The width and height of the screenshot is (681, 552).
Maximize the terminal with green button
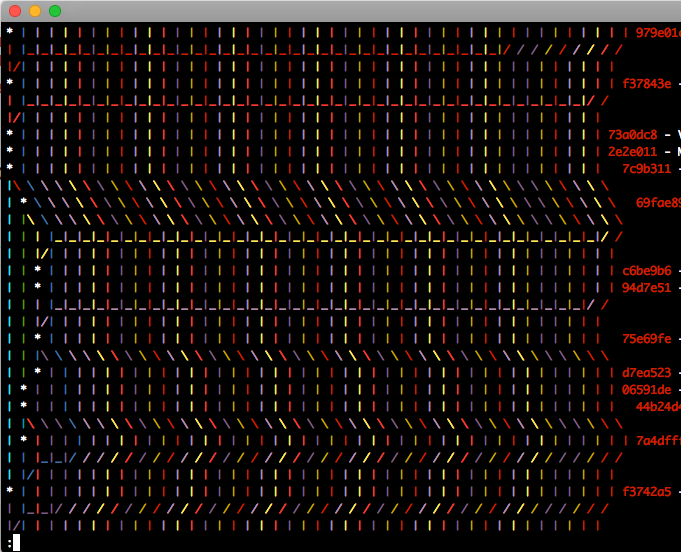click(55, 11)
